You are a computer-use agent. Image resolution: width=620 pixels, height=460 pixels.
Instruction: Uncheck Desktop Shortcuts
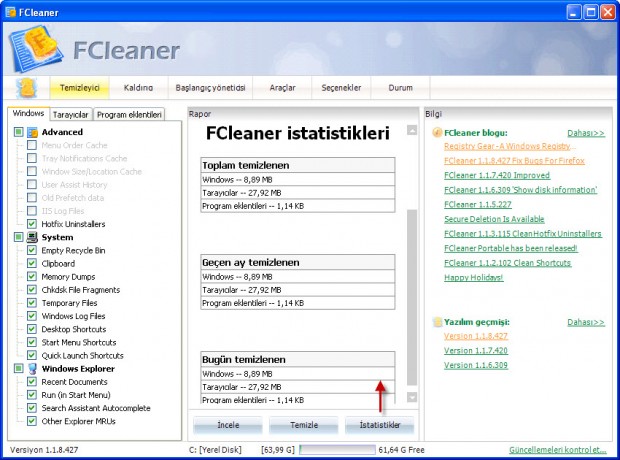(x=32, y=329)
